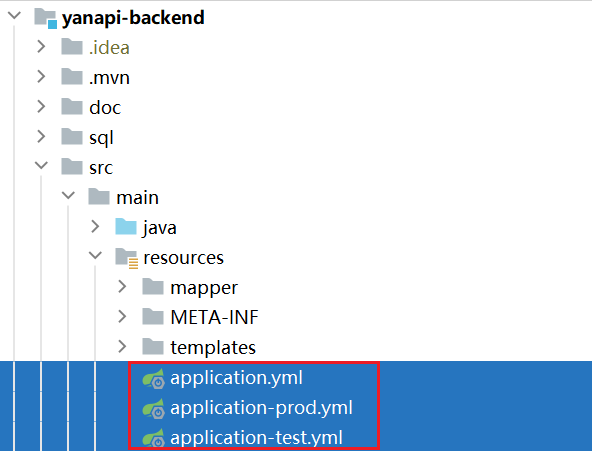Click the mapper folder icon
The width and height of the screenshot is (592, 451).
[153, 287]
